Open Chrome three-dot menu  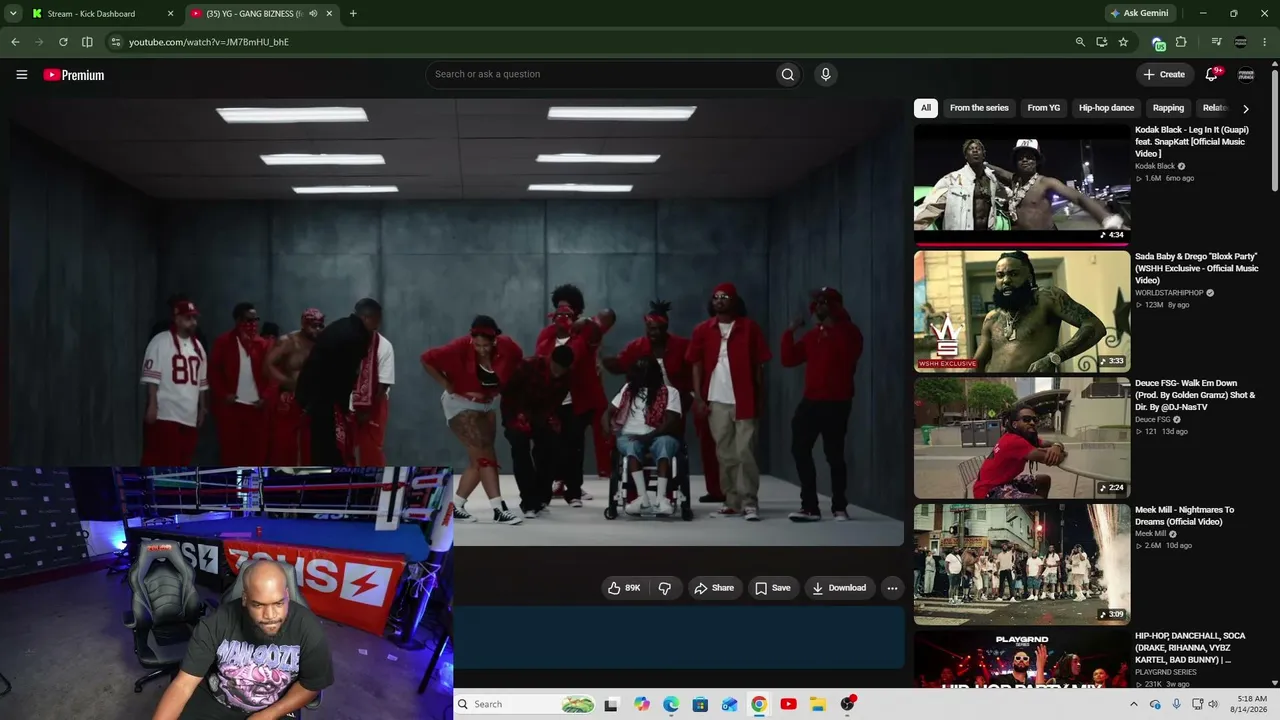pos(1265,42)
